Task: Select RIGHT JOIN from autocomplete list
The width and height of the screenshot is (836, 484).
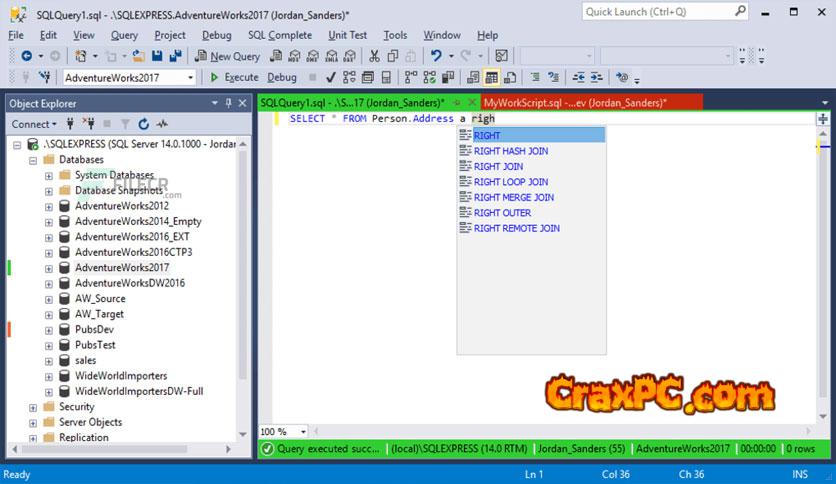Action: tap(498, 166)
